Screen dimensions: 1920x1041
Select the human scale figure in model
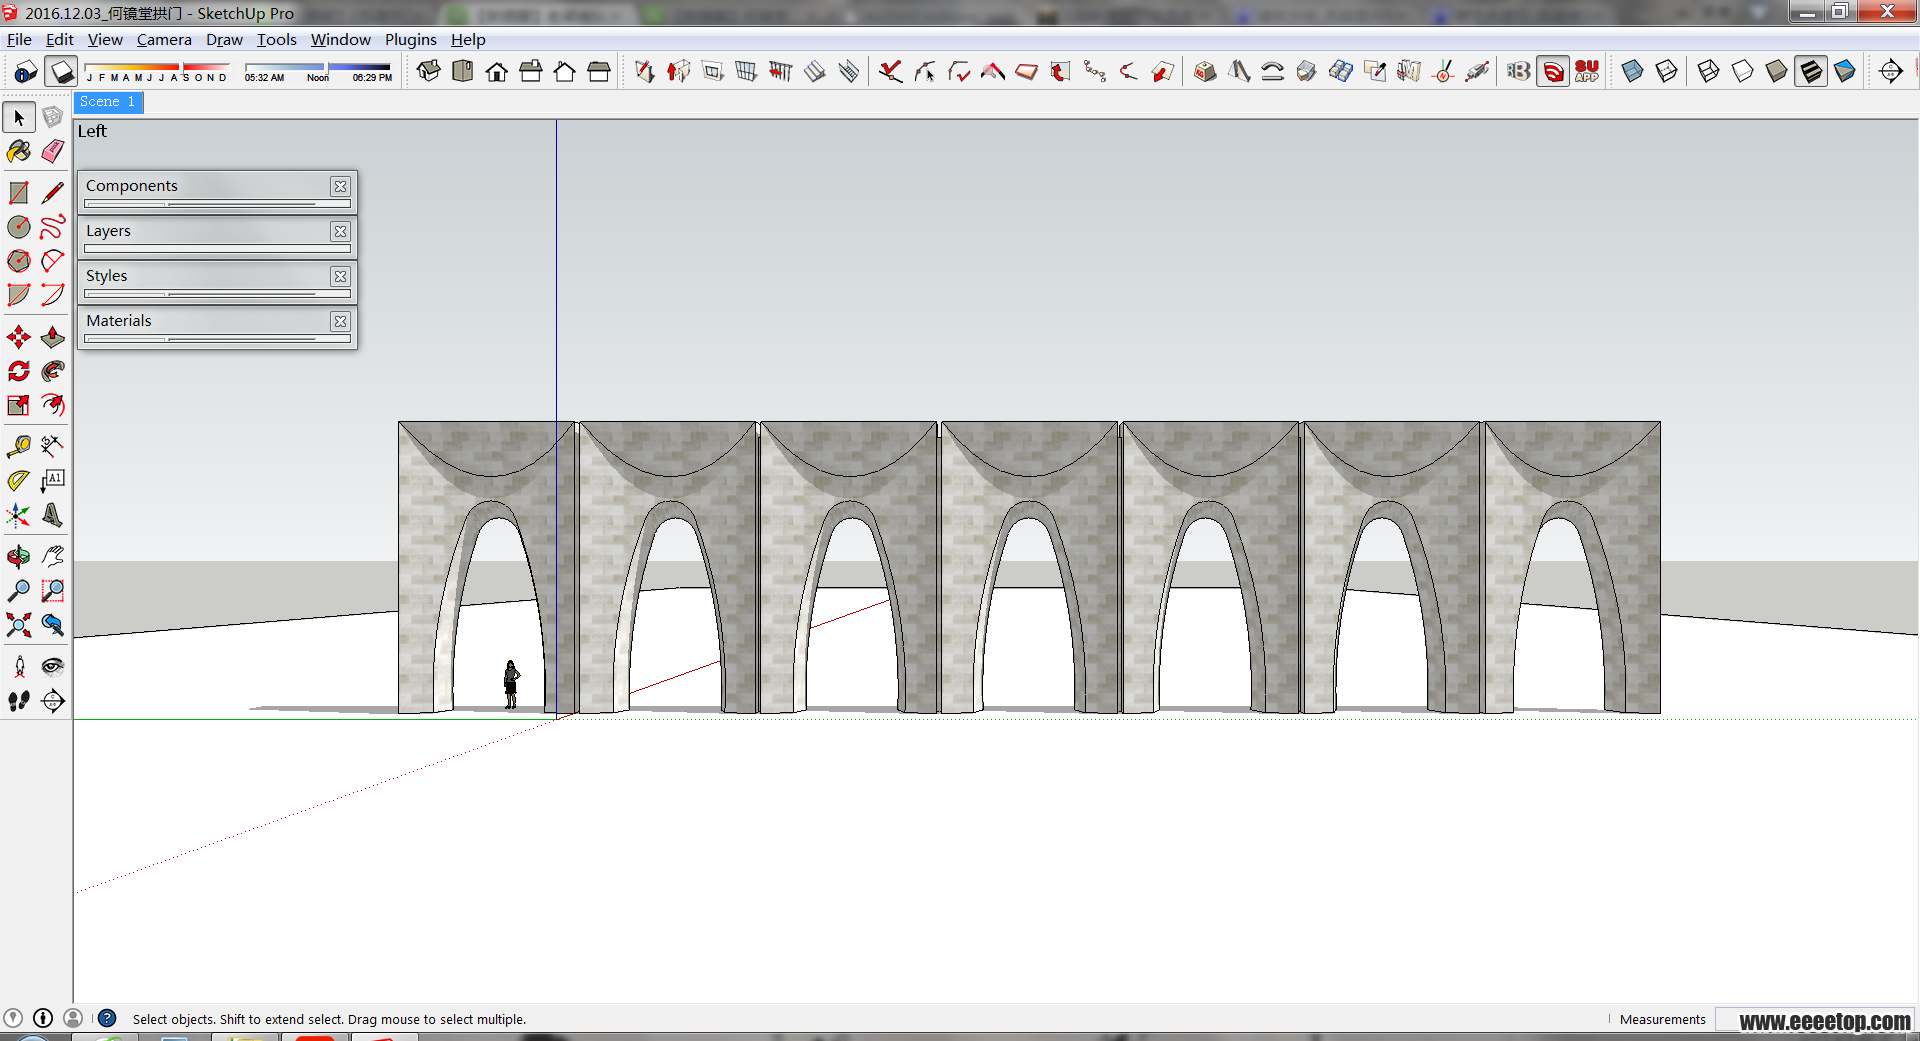(x=511, y=684)
